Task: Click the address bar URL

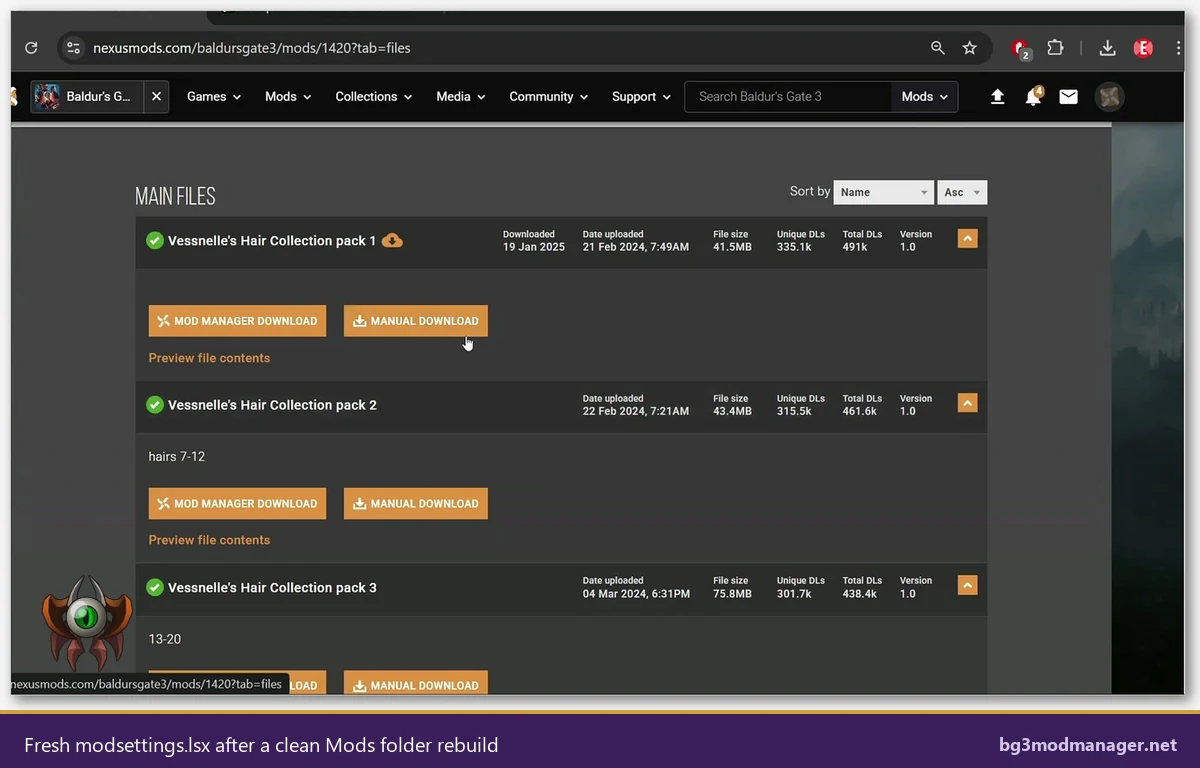Action: [252, 48]
